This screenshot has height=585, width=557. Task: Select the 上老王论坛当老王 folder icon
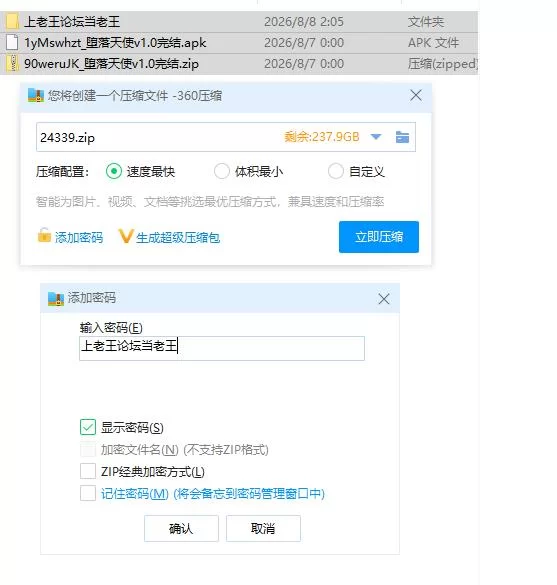pos(12,22)
